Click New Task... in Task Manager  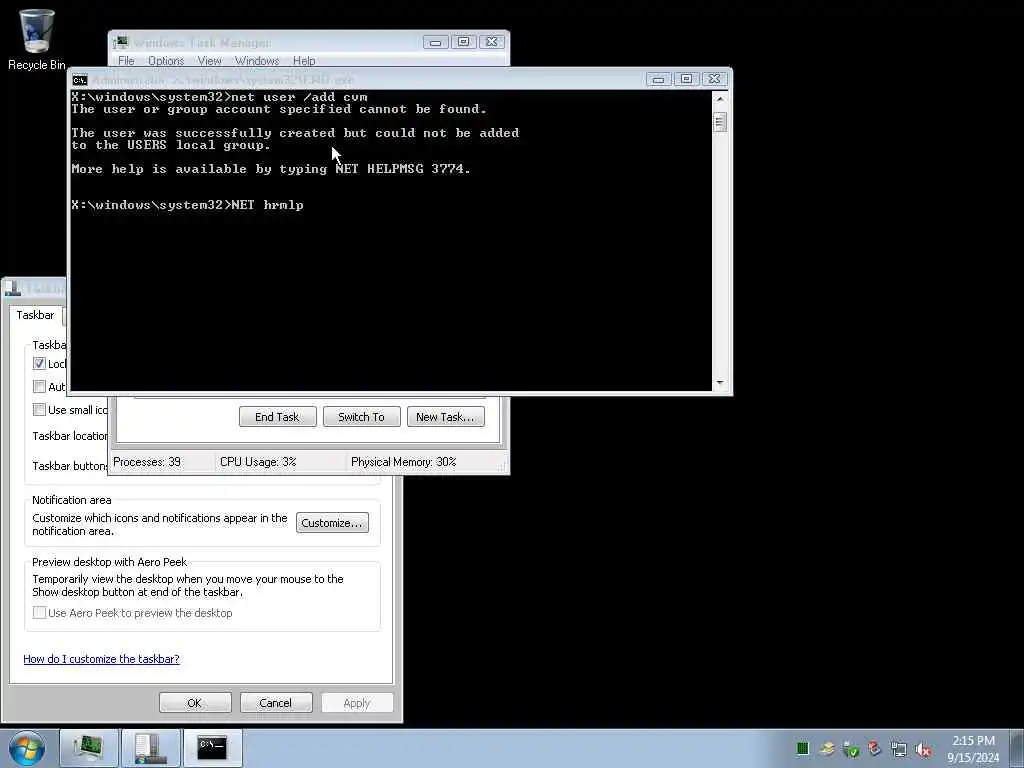click(x=445, y=417)
